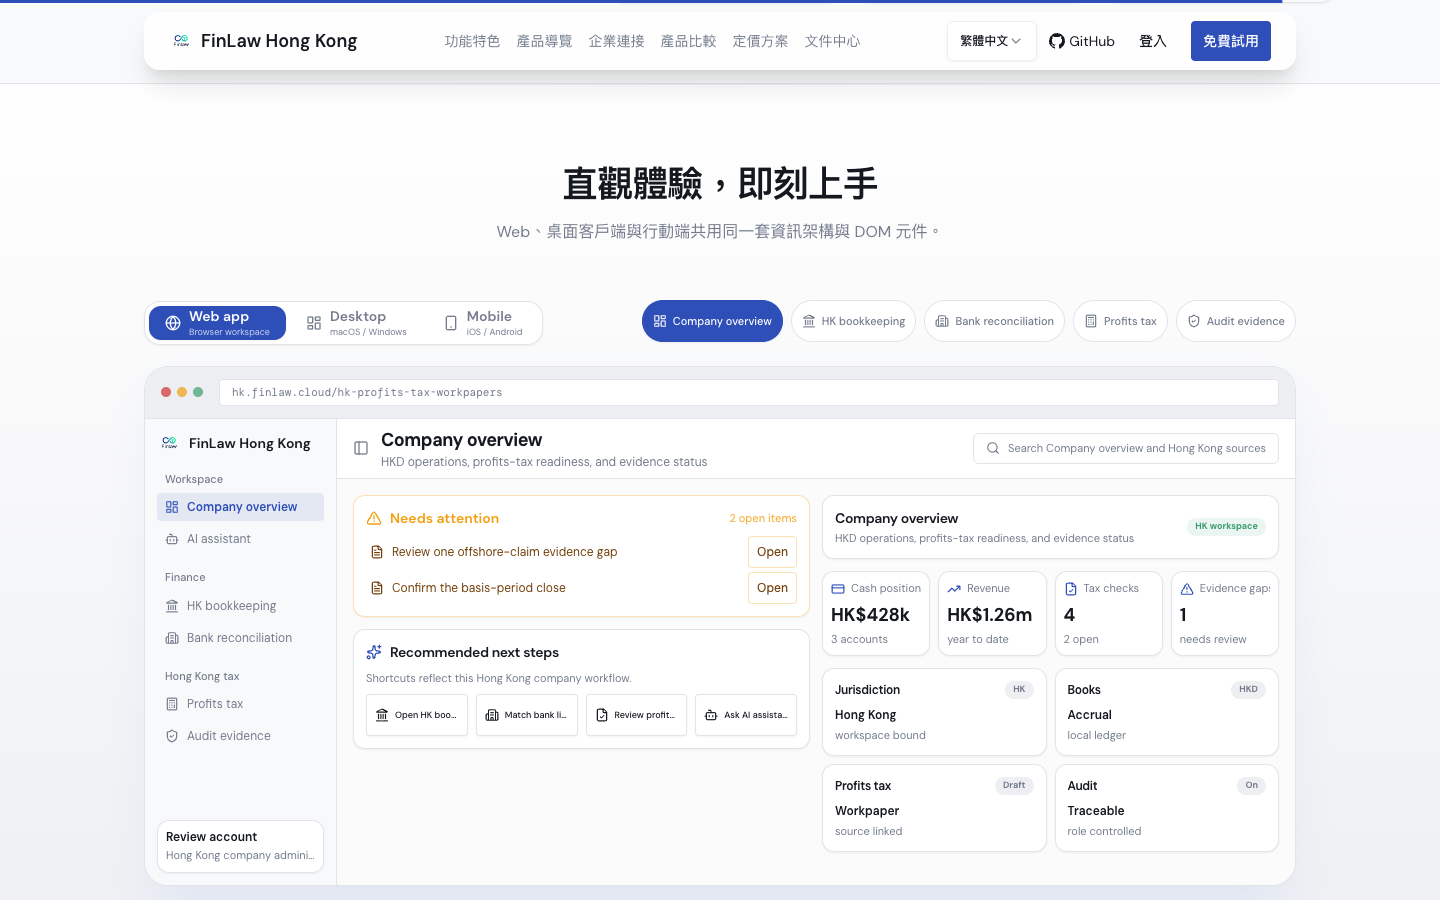Viewport: 1440px width, 900px height.
Task: Click the globe icon on Web app tab
Action: pos(173,323)
